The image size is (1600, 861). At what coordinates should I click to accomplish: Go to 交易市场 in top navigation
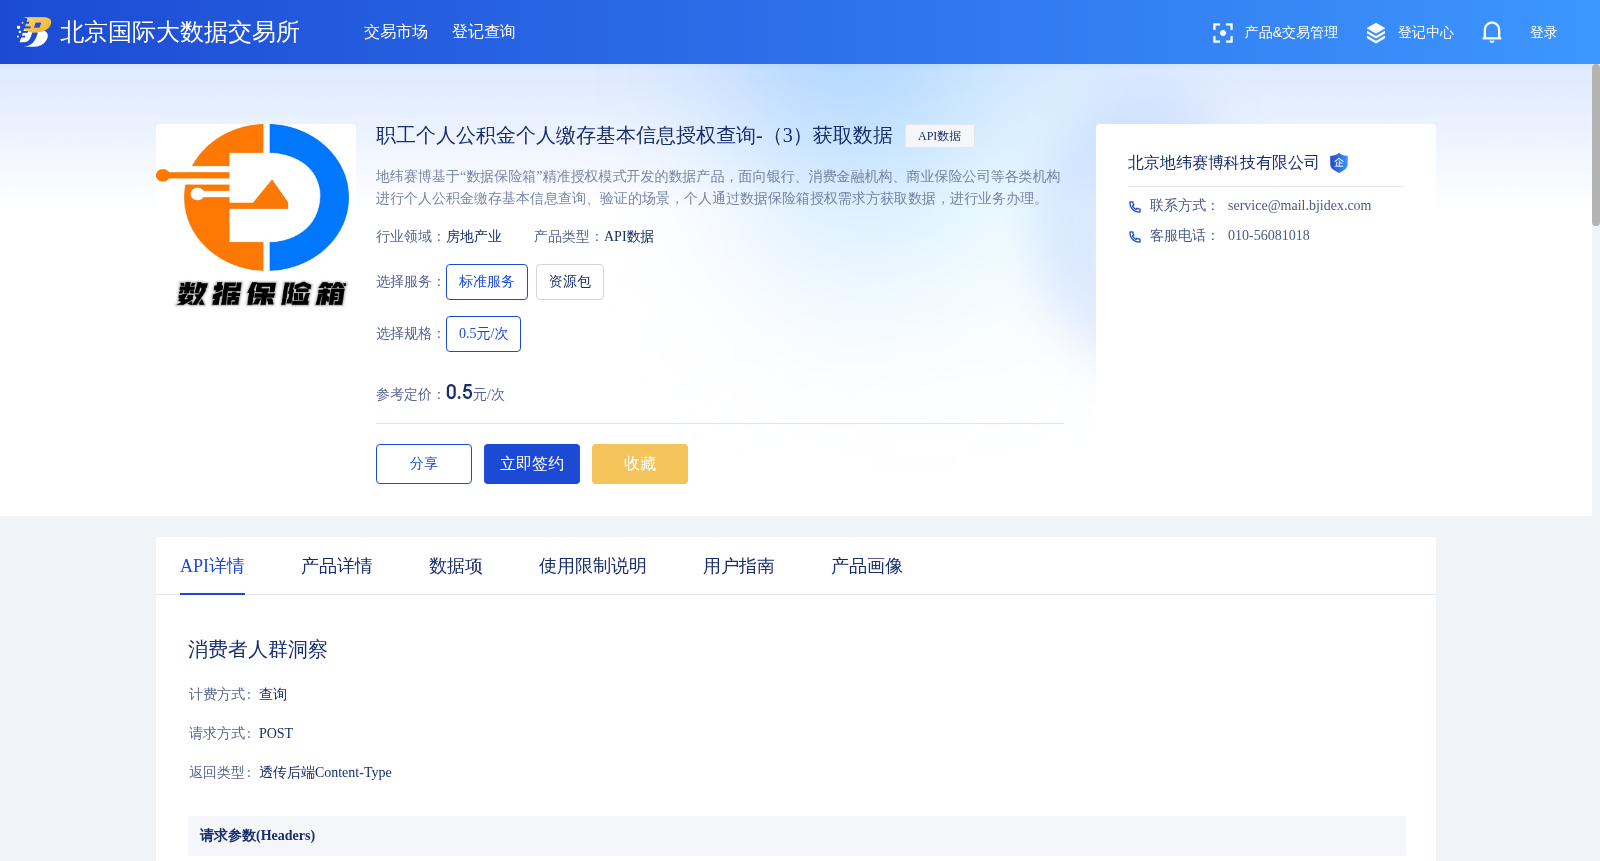coord(396,32)
